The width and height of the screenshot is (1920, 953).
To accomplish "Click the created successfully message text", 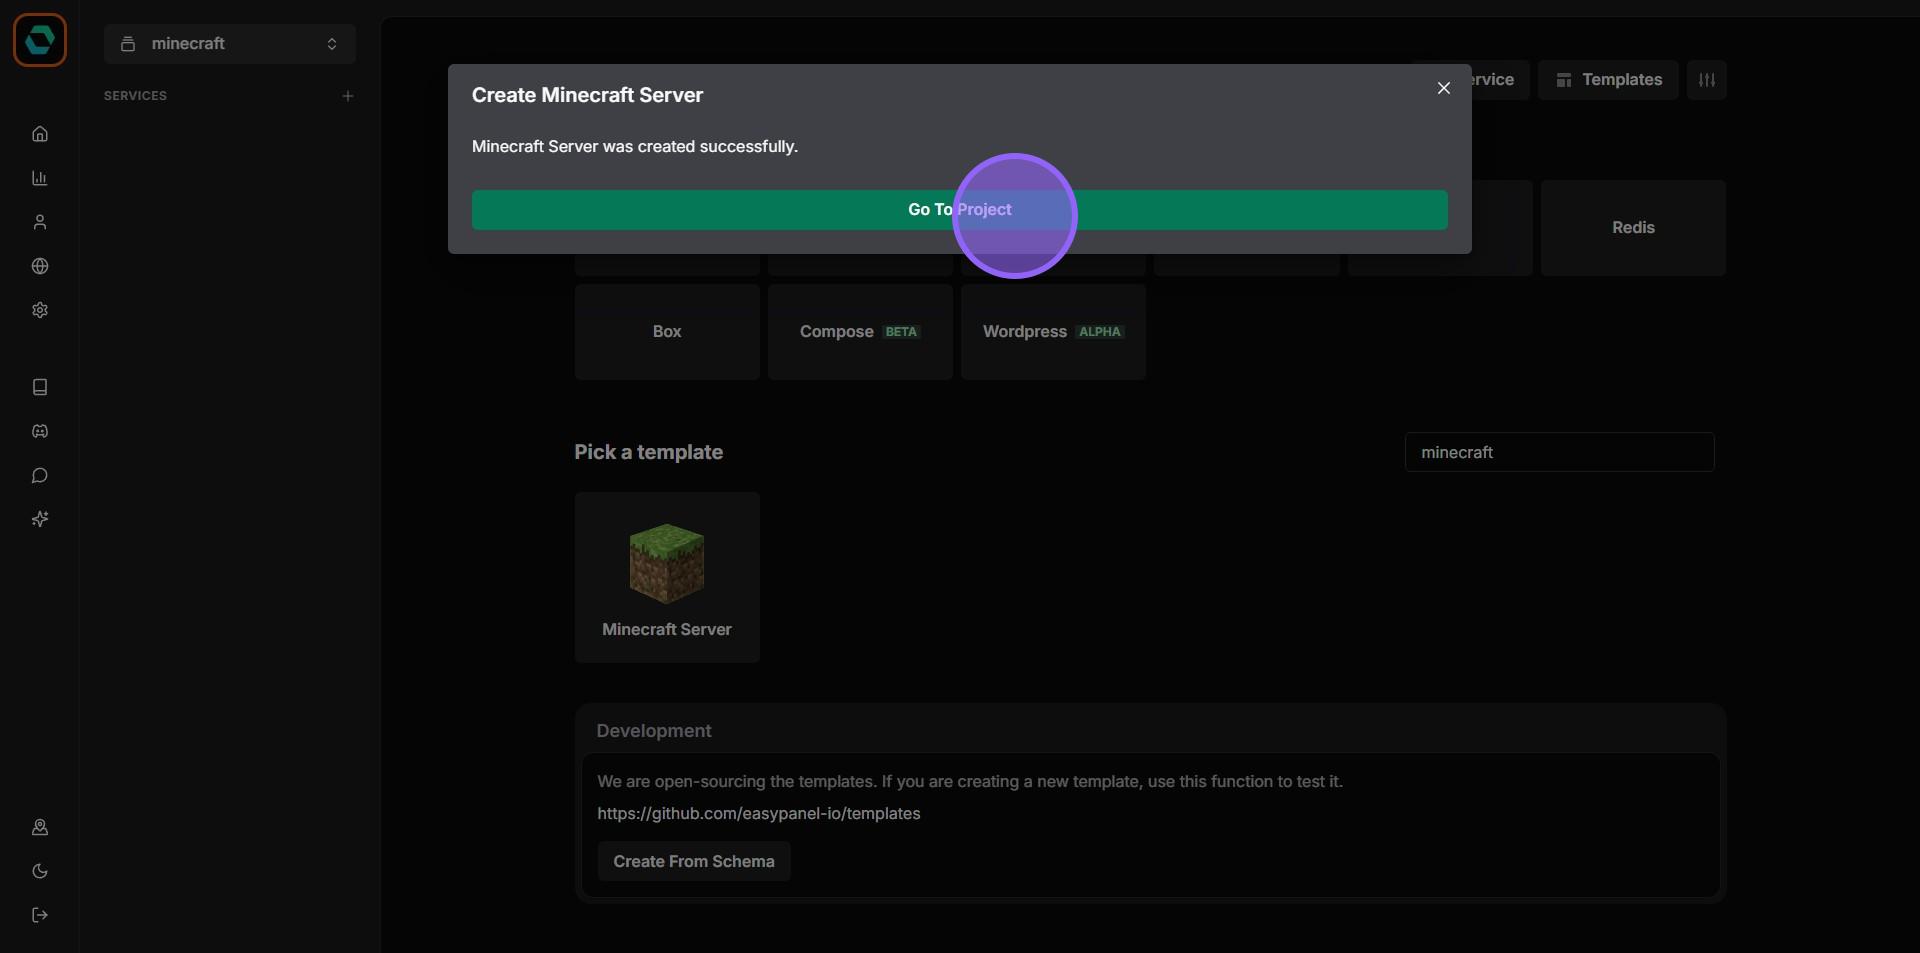I will (635, 146).
